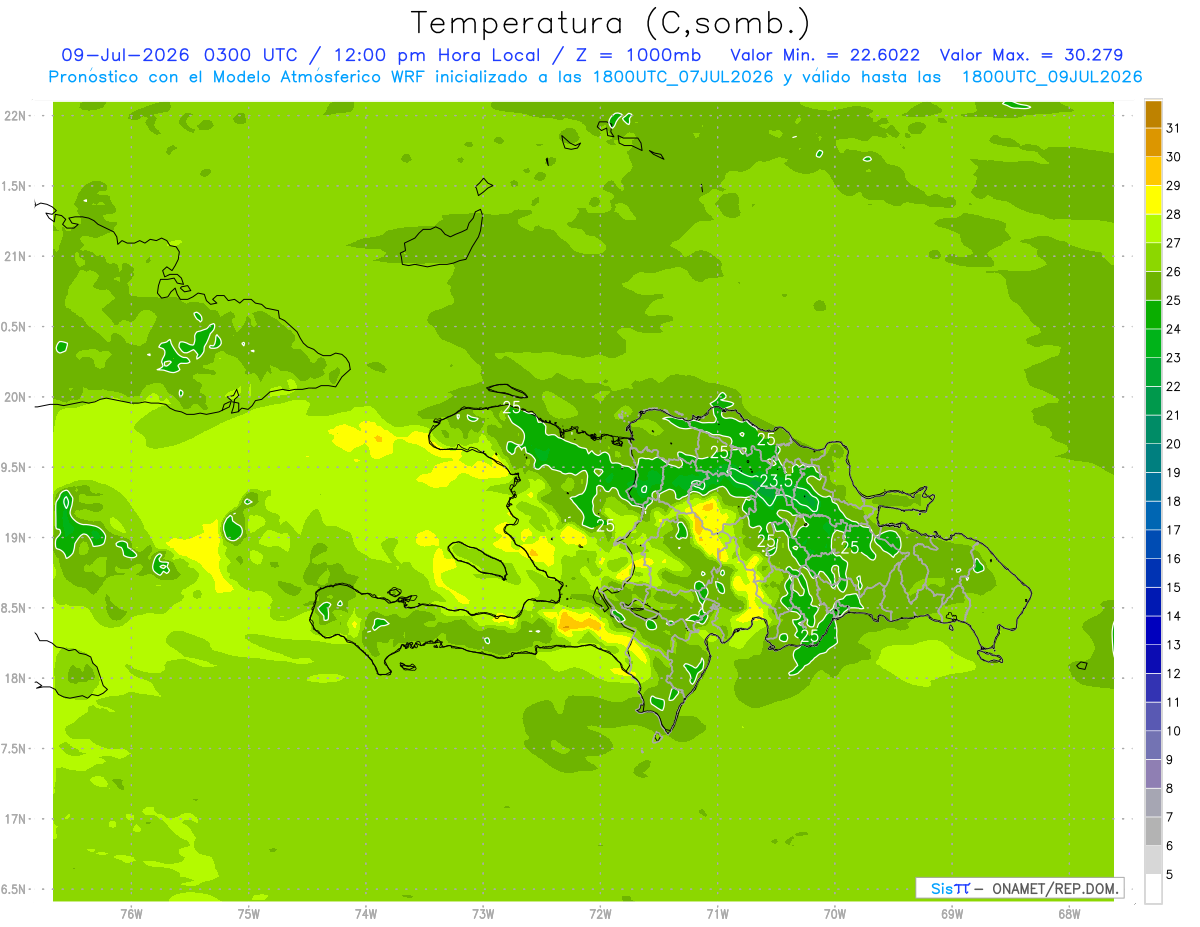Click the "21N" latitude label
This screenshot has width=1200, height=927.
[16, 256]
